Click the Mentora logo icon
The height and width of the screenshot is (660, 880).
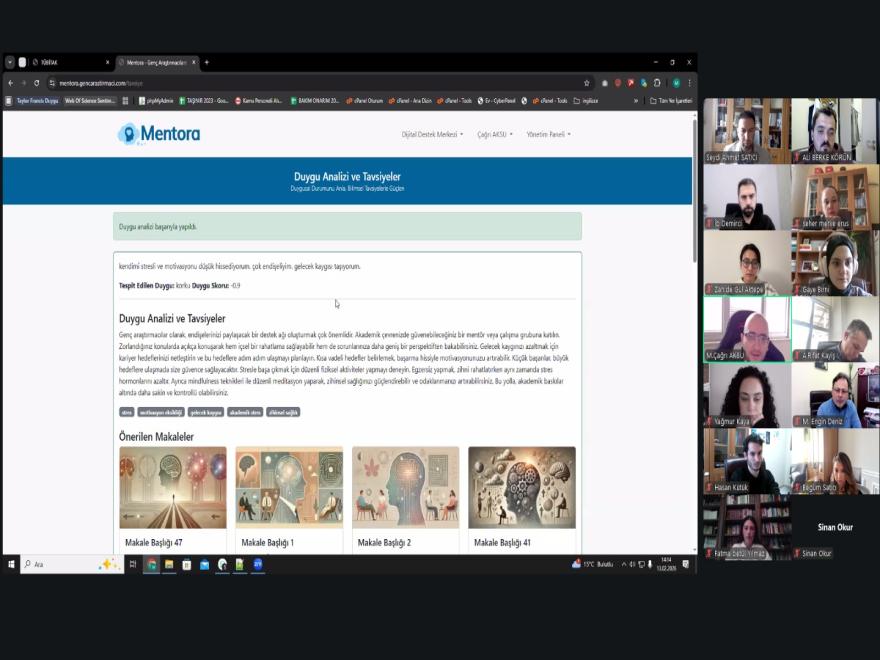coord(128,134)
